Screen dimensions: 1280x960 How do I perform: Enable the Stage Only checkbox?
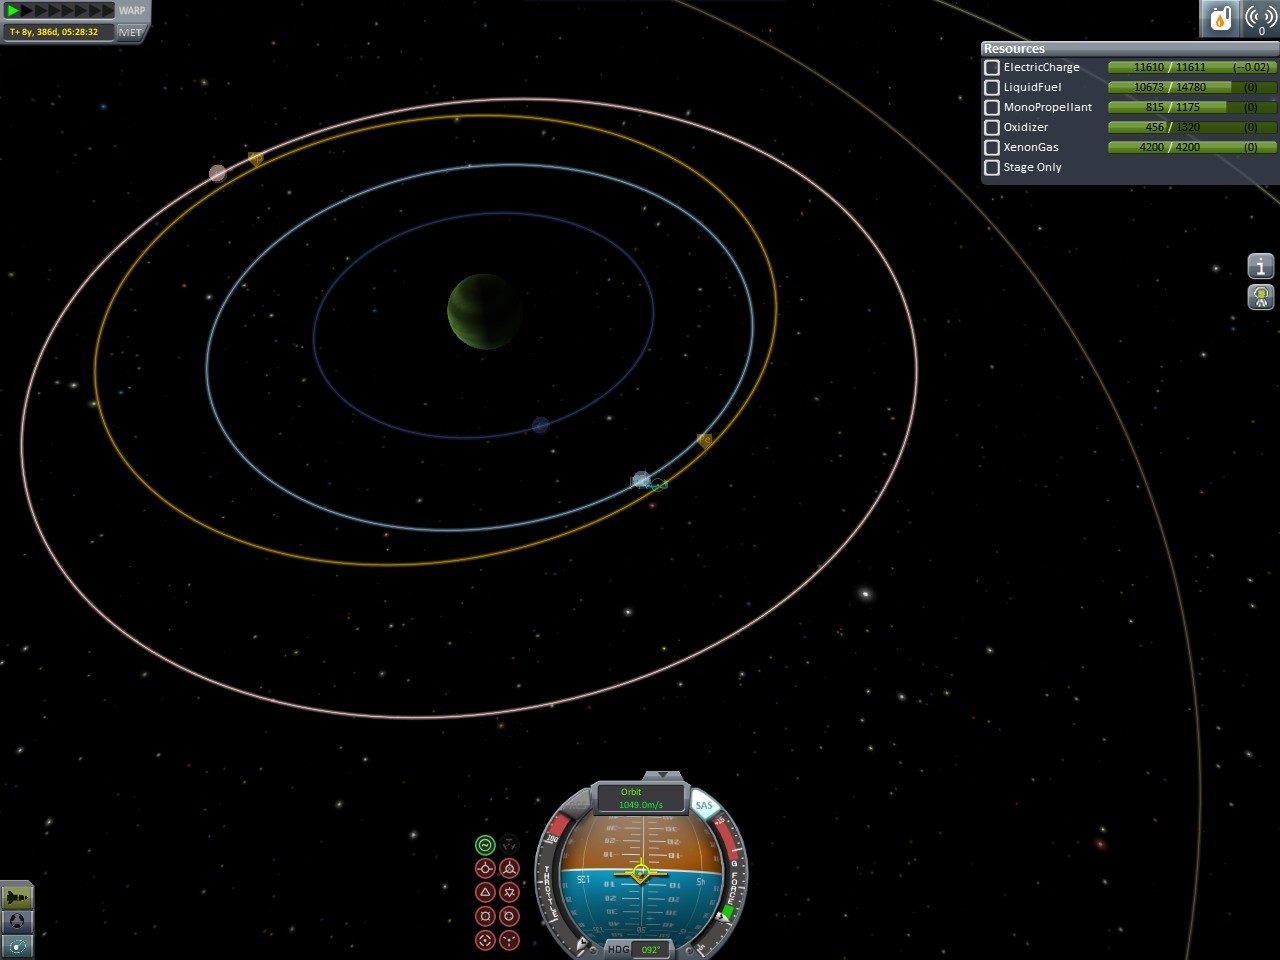992,167
